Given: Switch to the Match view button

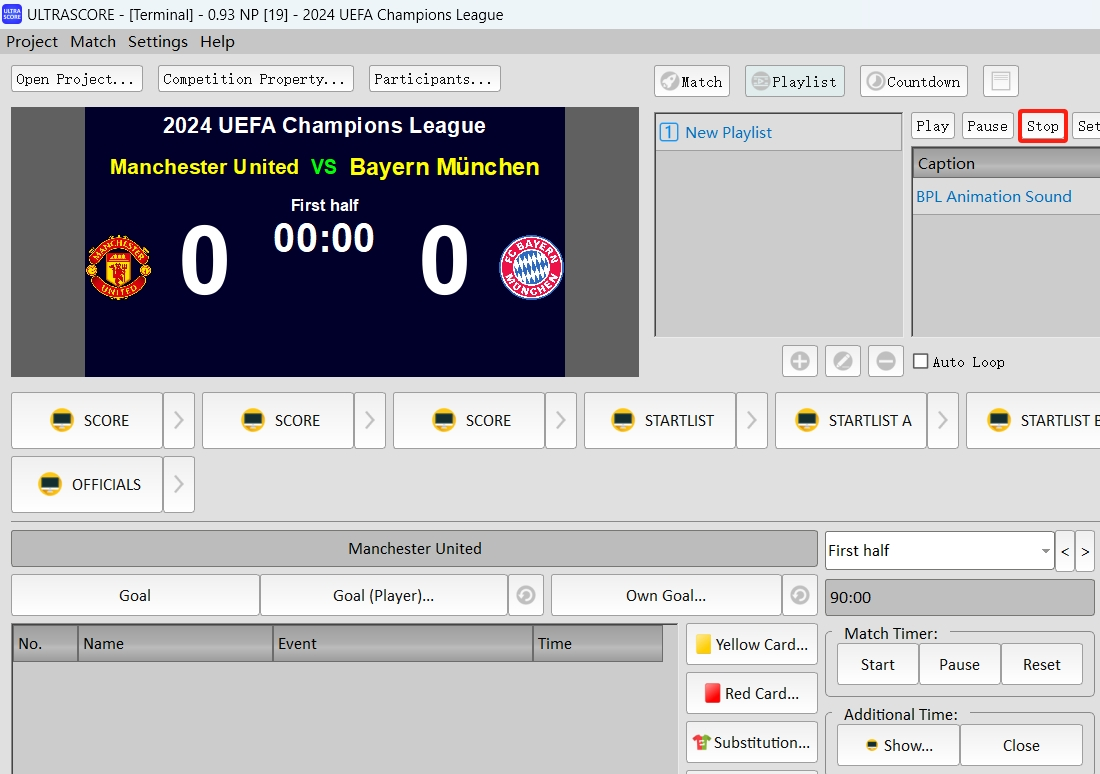Looking at the screenshot, I should pyautogui.click(x=692, y=82).
